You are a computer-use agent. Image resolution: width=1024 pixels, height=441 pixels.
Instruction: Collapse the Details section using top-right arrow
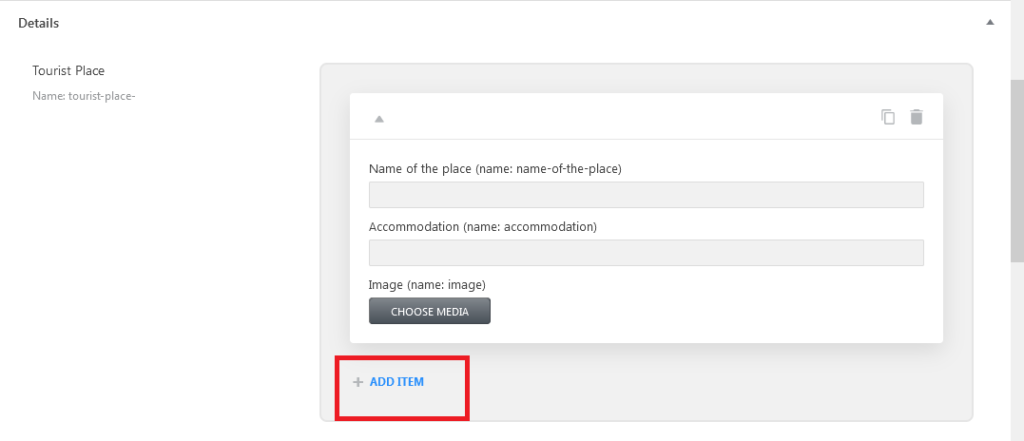tap(990, 22)
